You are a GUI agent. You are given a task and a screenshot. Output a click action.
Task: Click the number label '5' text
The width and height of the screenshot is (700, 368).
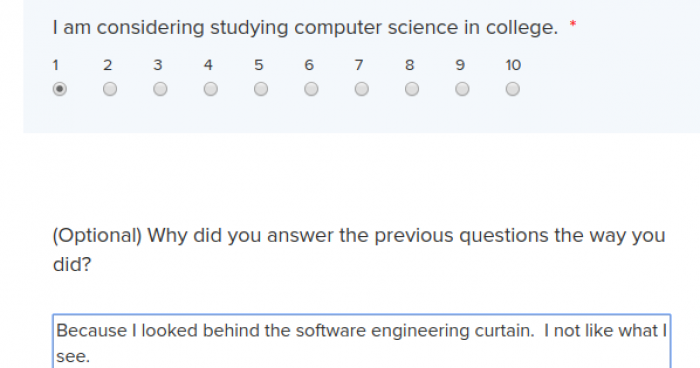coord(259,65)
